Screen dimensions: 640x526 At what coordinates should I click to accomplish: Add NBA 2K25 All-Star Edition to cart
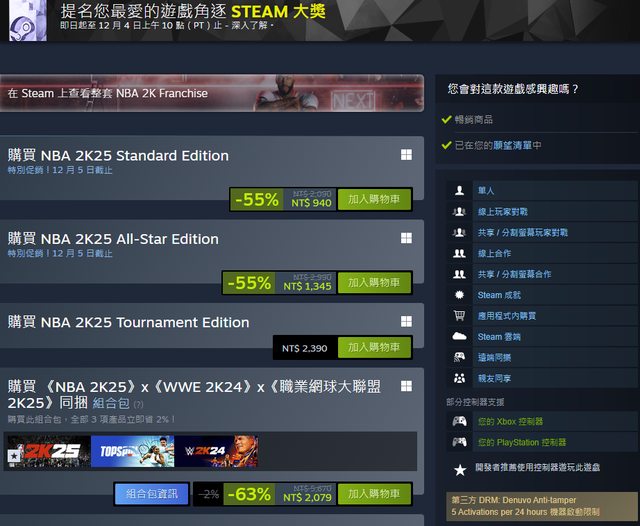coord(374,283)
